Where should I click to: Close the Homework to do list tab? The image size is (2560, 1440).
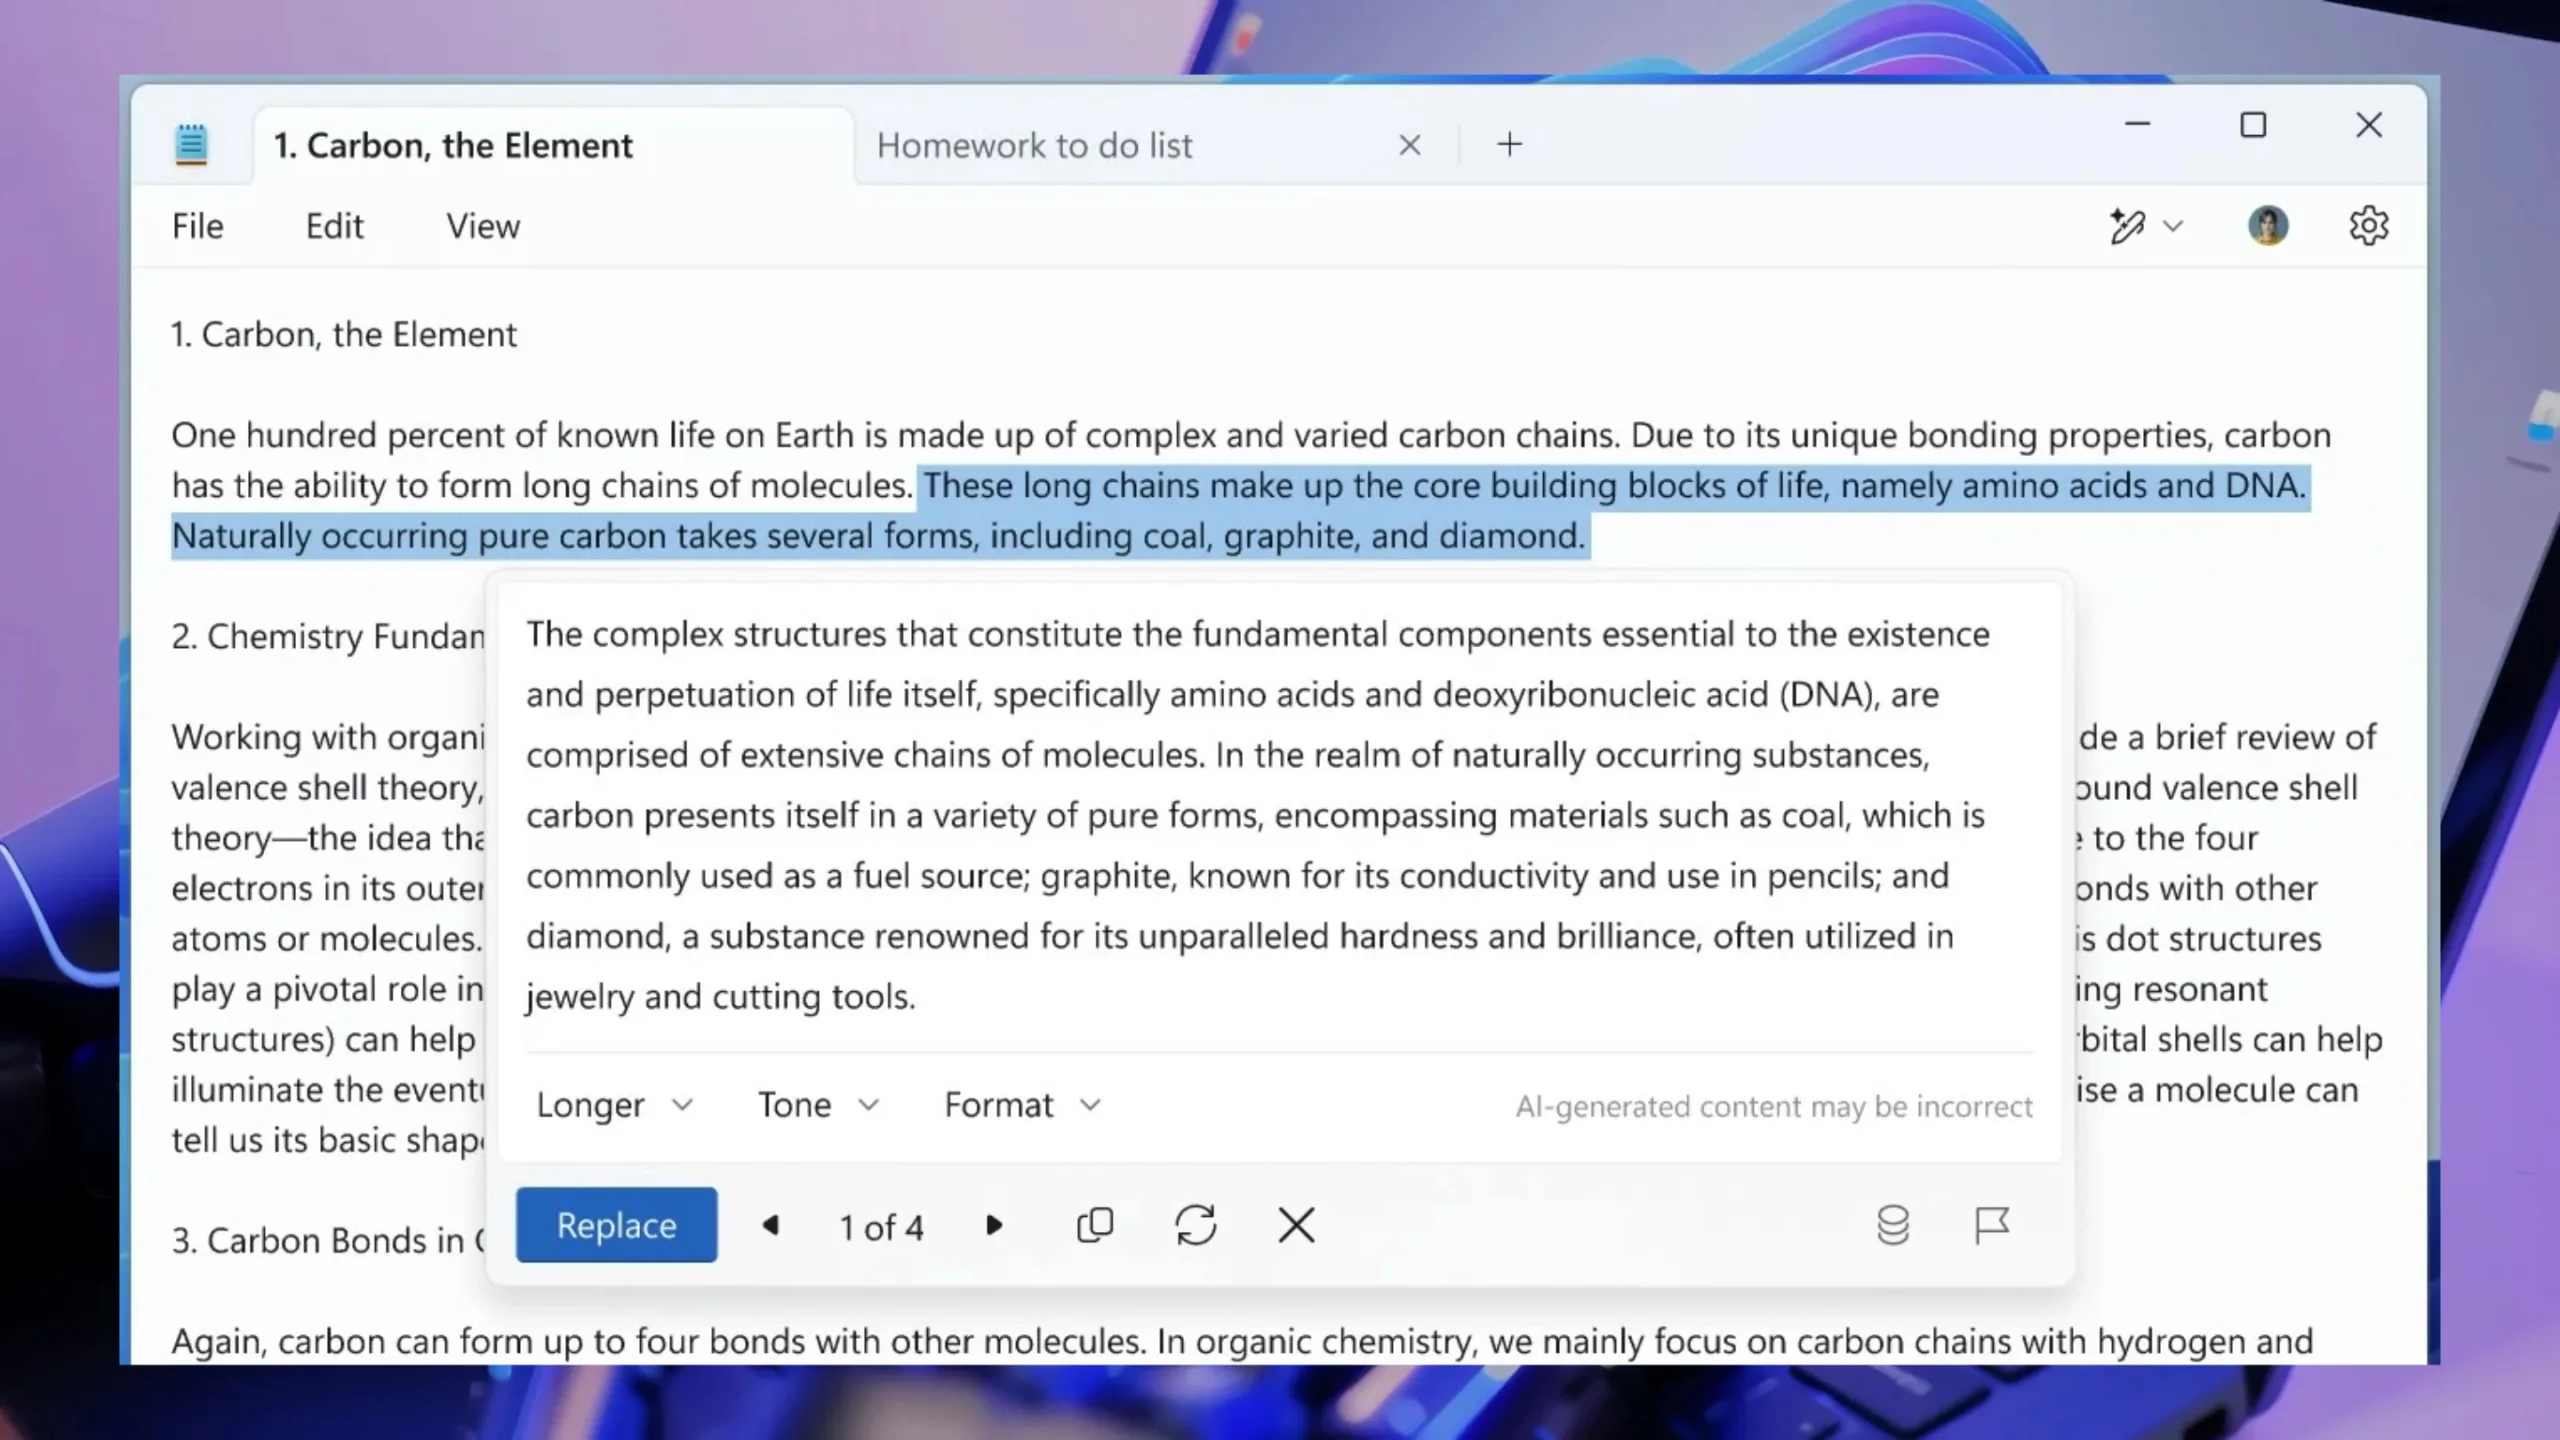point(1409,146)
